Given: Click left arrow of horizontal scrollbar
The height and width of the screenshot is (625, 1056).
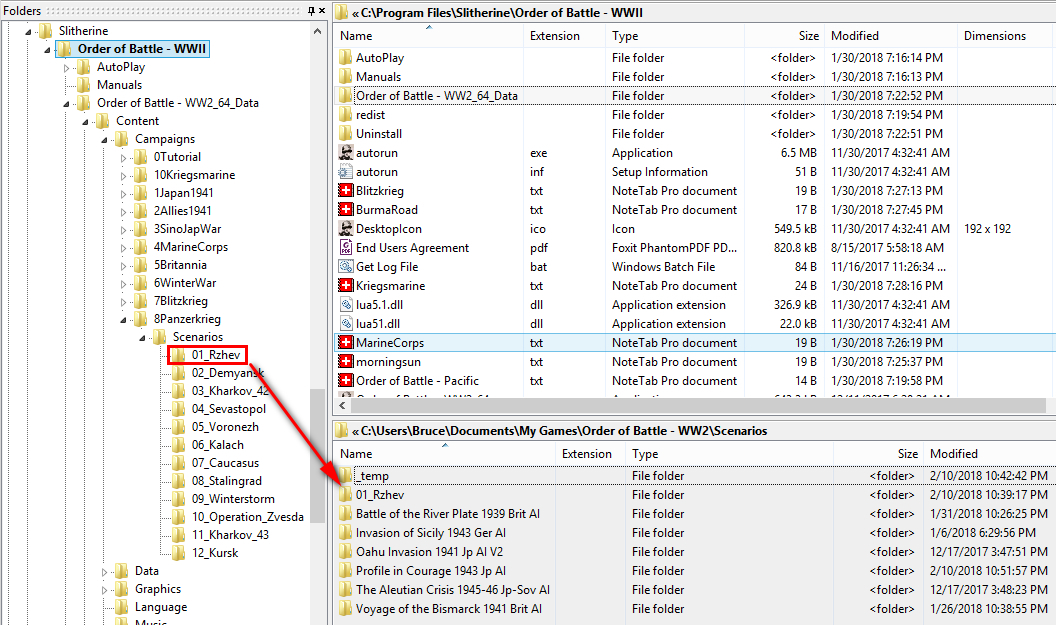Looking at the screenshot, I should (342, 405).
